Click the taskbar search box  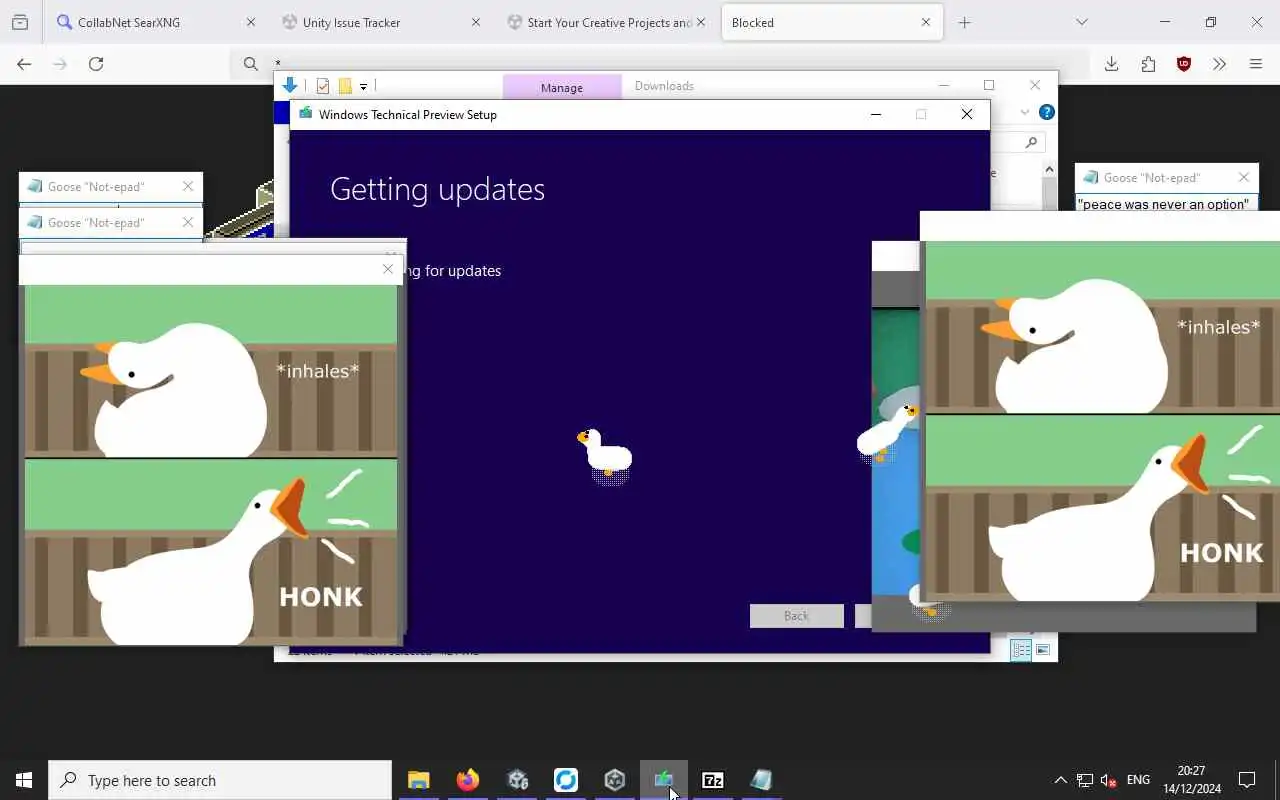(220, 780)
